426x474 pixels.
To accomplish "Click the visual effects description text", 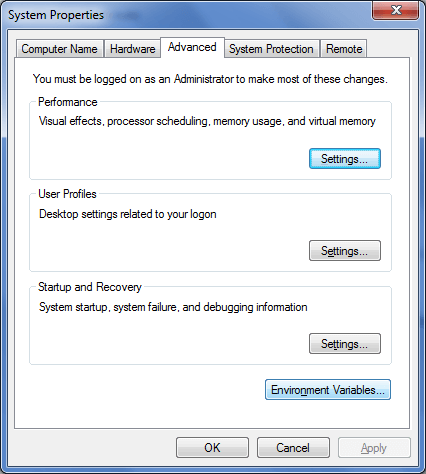I will [207, 121].
